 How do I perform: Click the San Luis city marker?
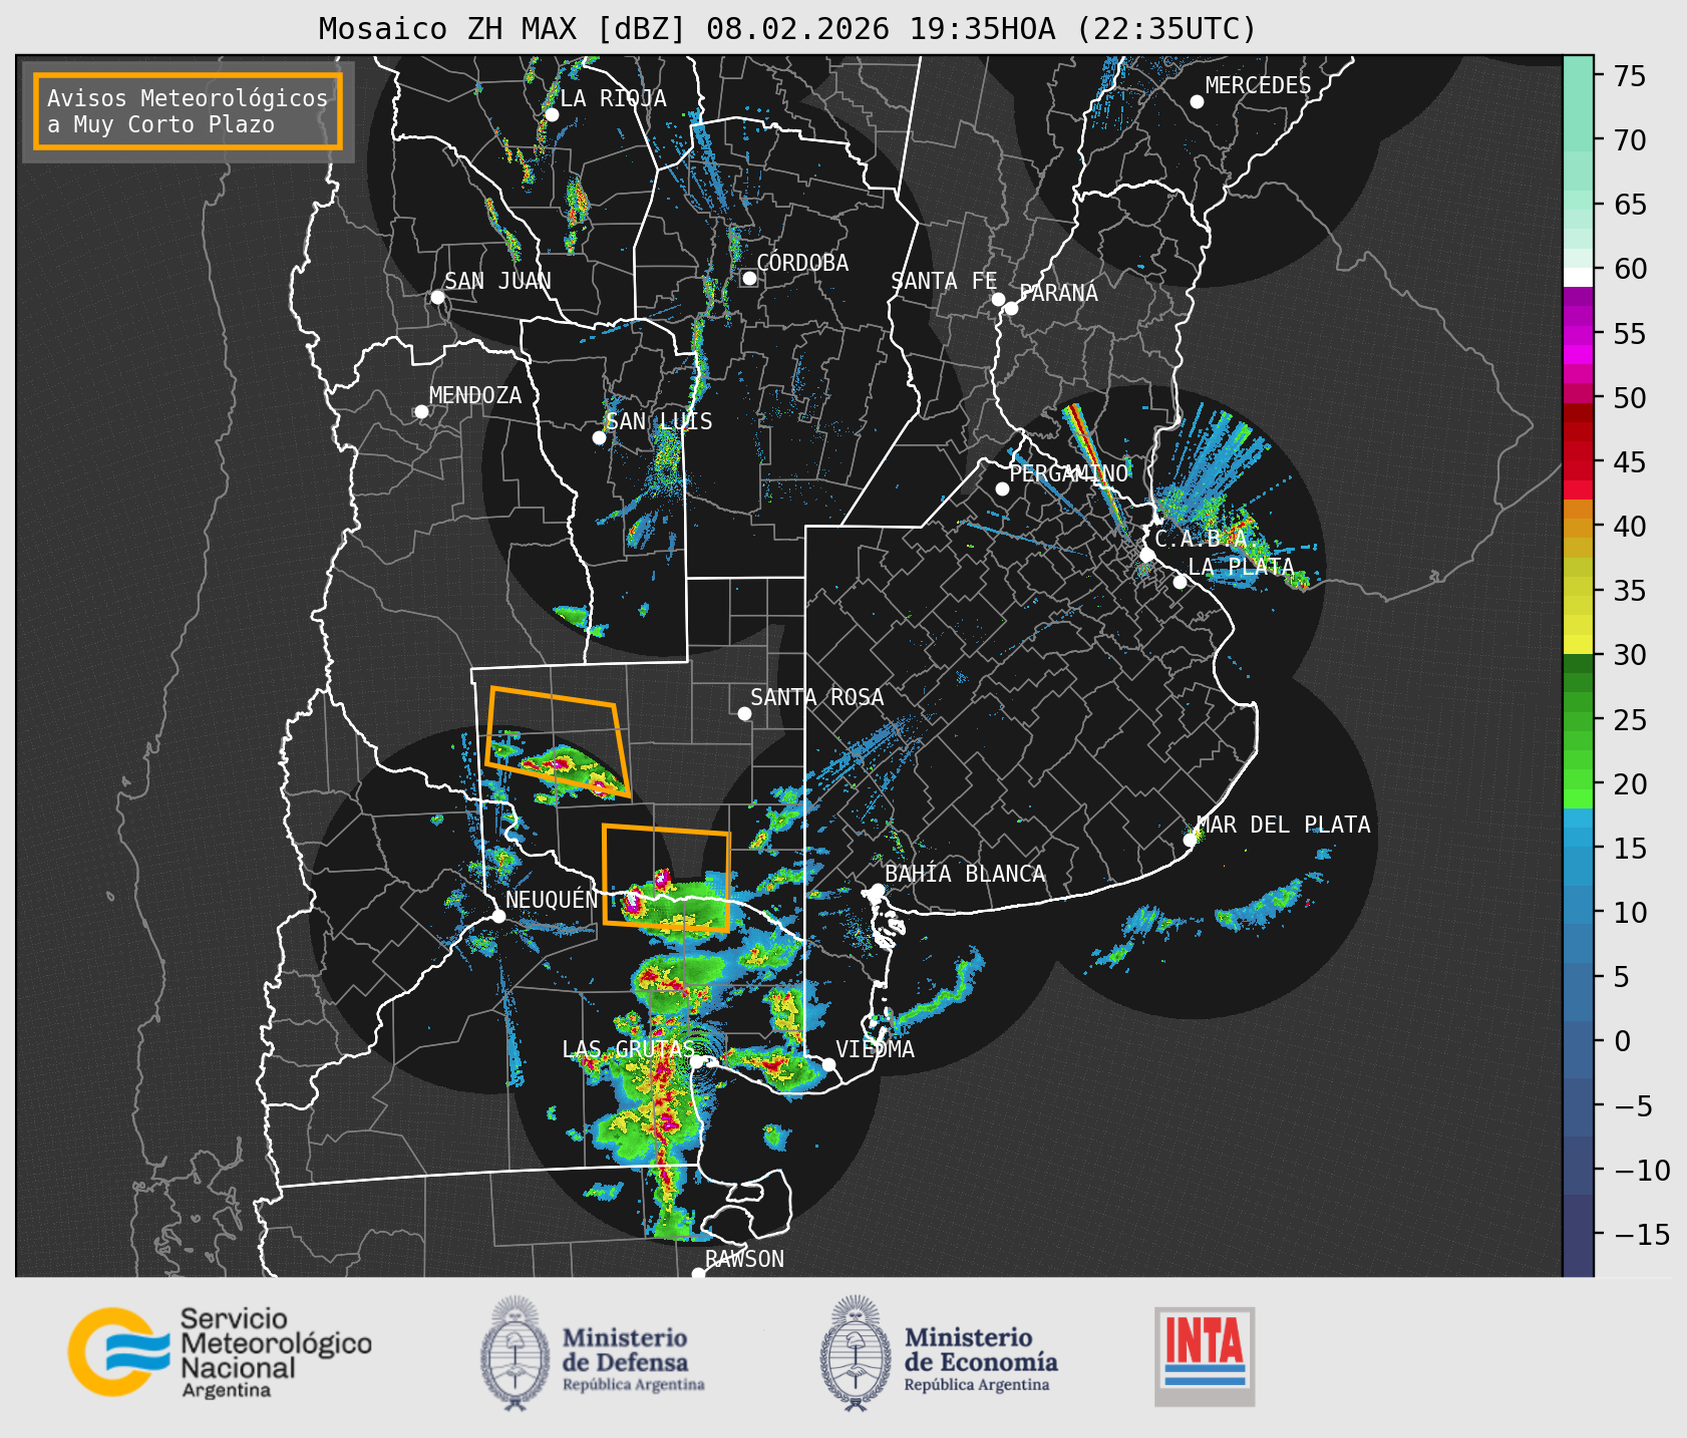tap(599, 438)
